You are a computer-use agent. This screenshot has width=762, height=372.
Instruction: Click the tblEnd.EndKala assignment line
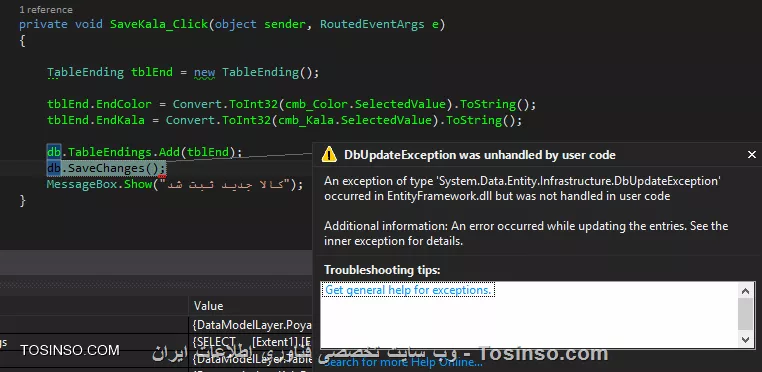(284, 120)
